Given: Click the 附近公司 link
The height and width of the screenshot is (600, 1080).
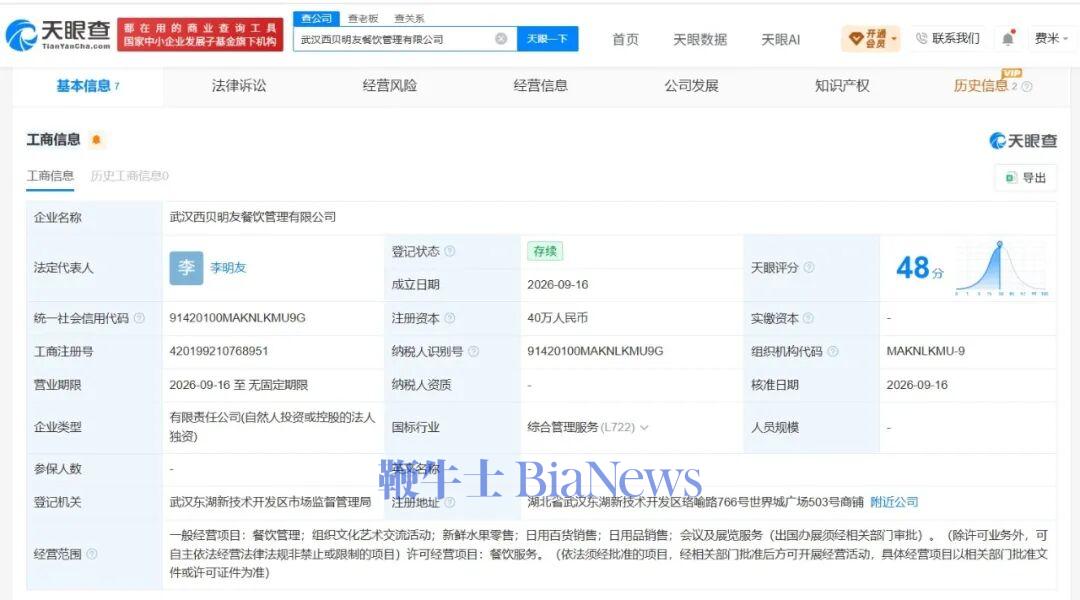Looking at the screenshot, I should (894, 502).
